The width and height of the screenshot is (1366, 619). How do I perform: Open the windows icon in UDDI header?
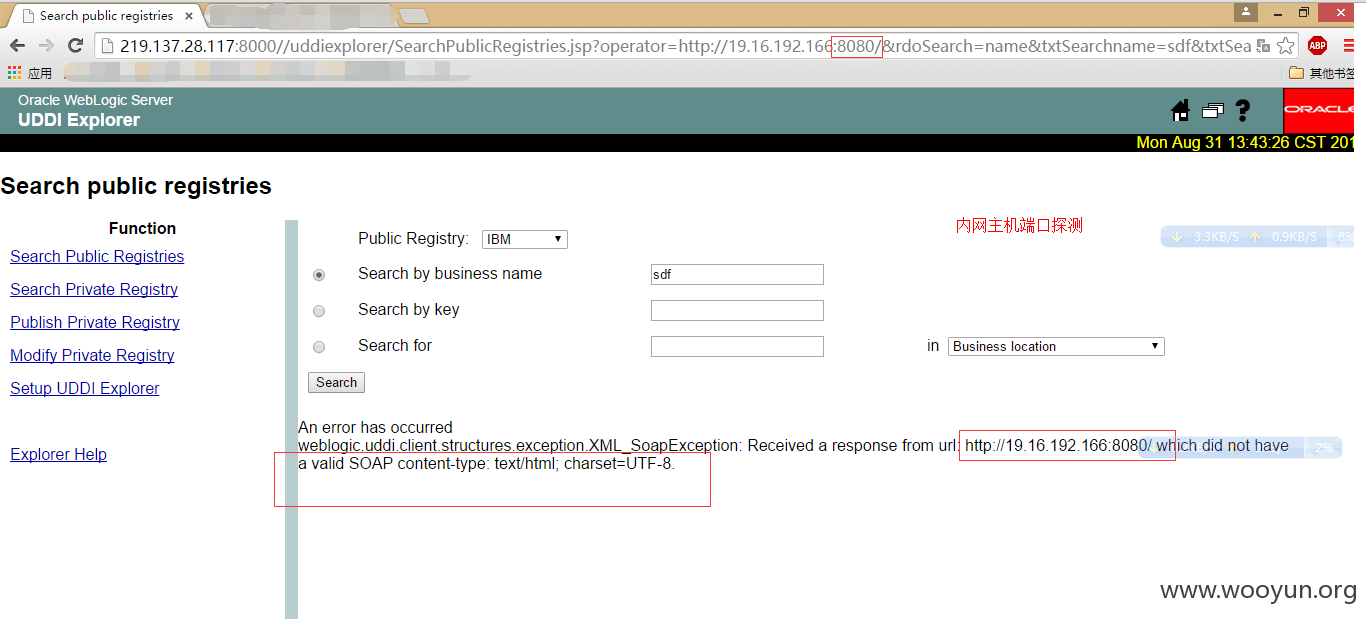[x=1213, y=111]
